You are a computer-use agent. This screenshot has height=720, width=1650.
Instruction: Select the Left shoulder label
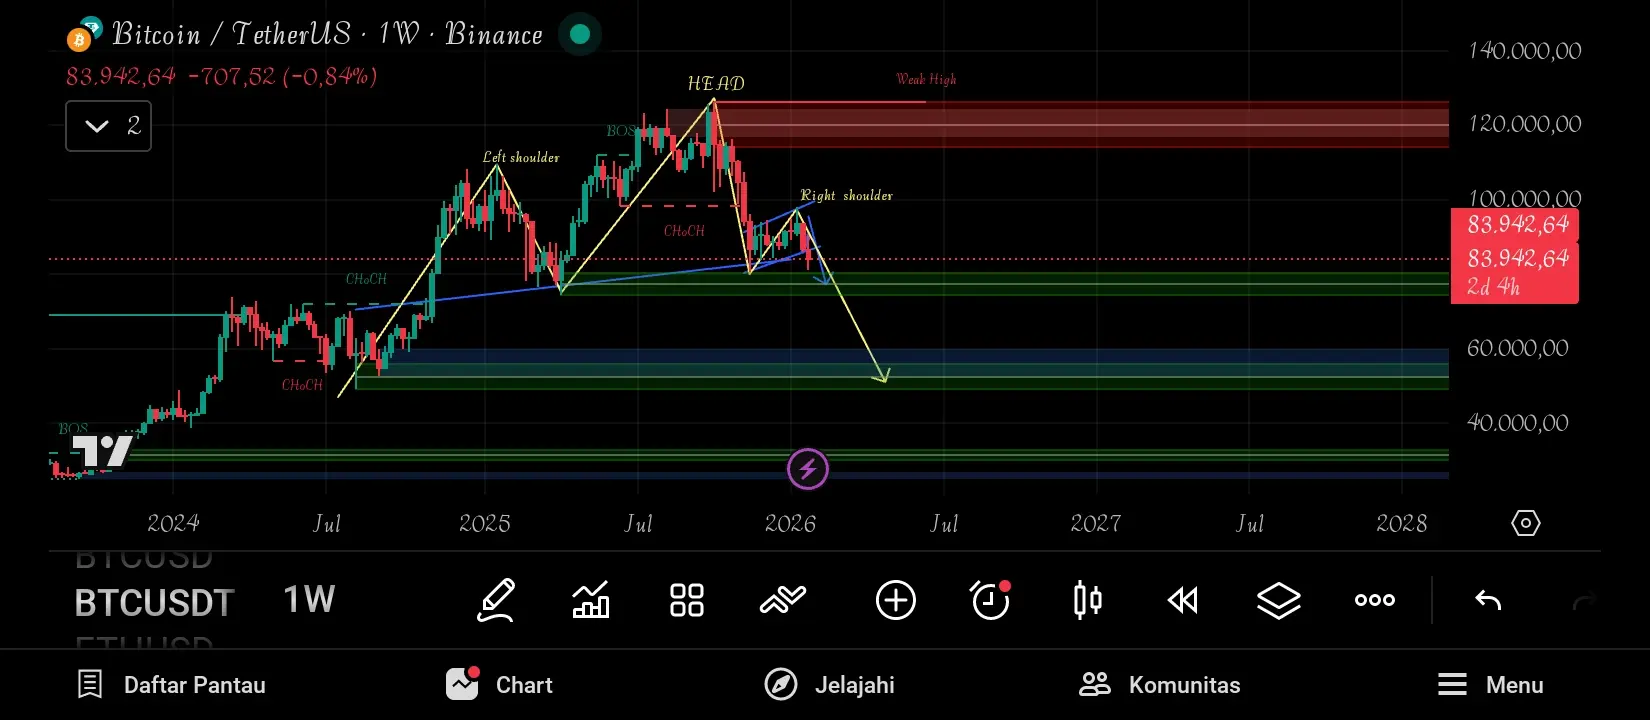click(521, 157)
